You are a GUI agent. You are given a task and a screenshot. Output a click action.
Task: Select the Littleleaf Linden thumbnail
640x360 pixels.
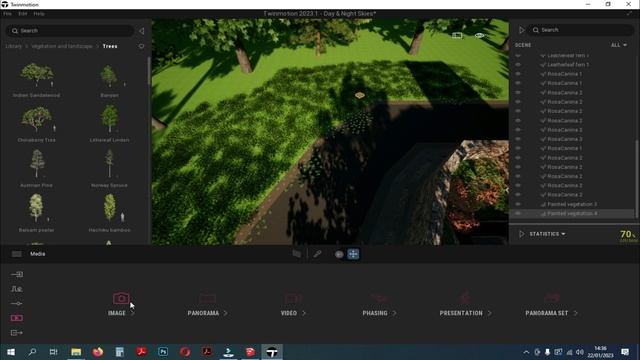coord(109,119)
